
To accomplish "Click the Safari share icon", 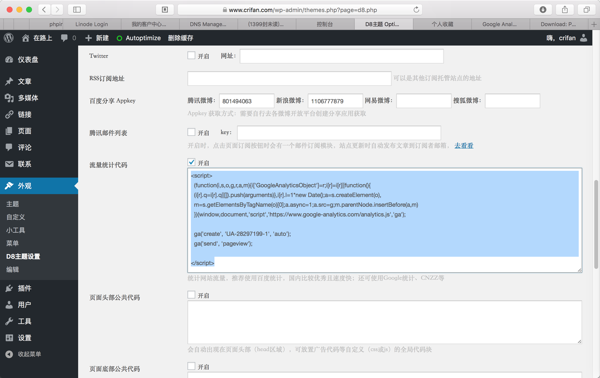I will 565,10.
